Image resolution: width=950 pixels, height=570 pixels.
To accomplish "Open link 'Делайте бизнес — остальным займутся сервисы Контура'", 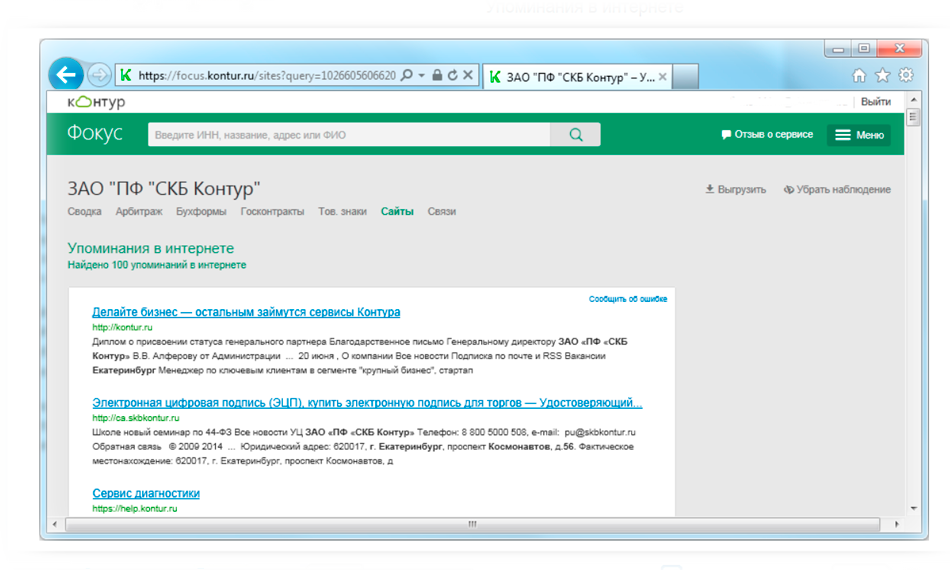I will tap(246, 312).
